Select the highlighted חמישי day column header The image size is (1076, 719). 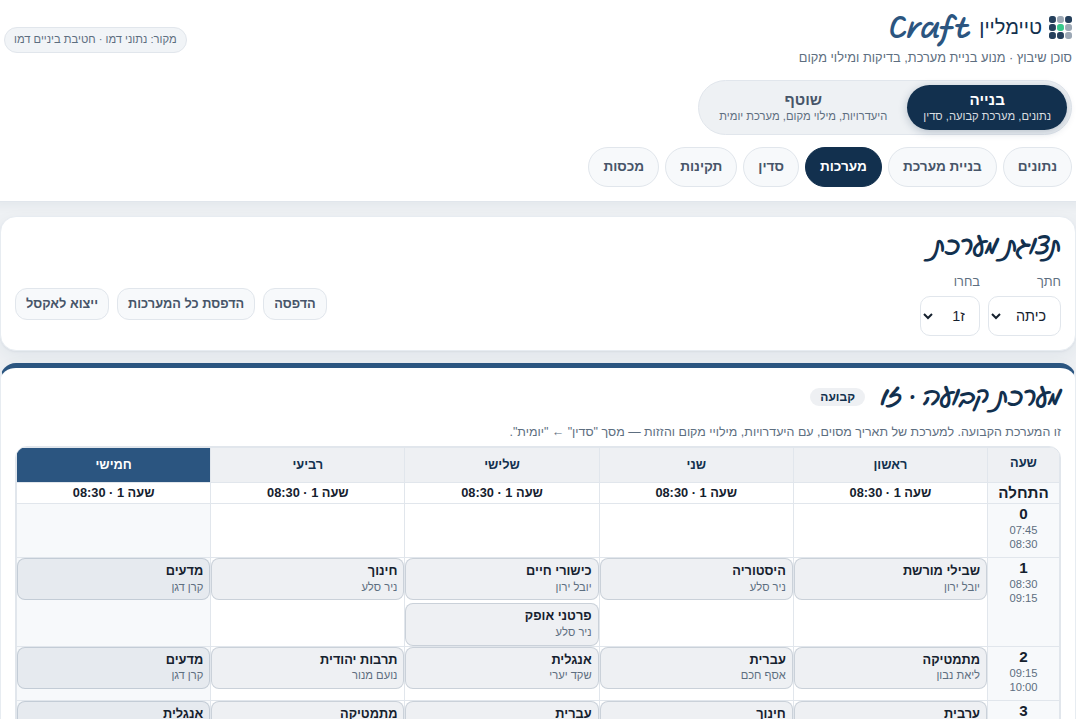click(x=113, y=465)
